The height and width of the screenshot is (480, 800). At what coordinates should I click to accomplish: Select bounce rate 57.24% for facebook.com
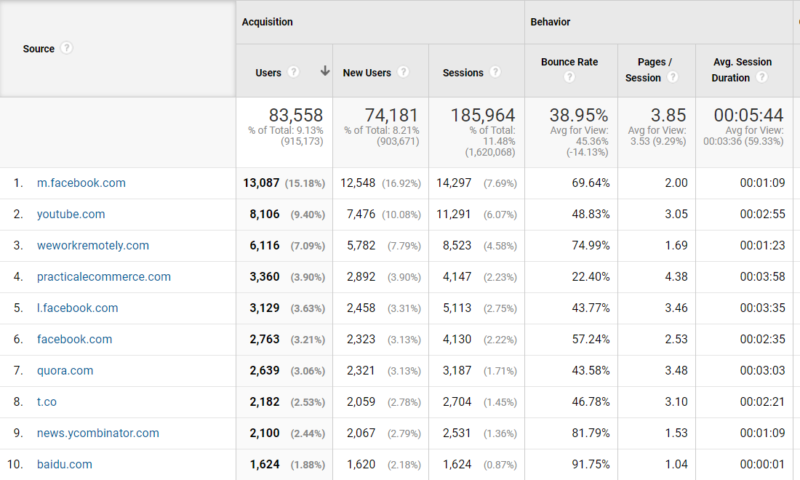coord(591,339)
